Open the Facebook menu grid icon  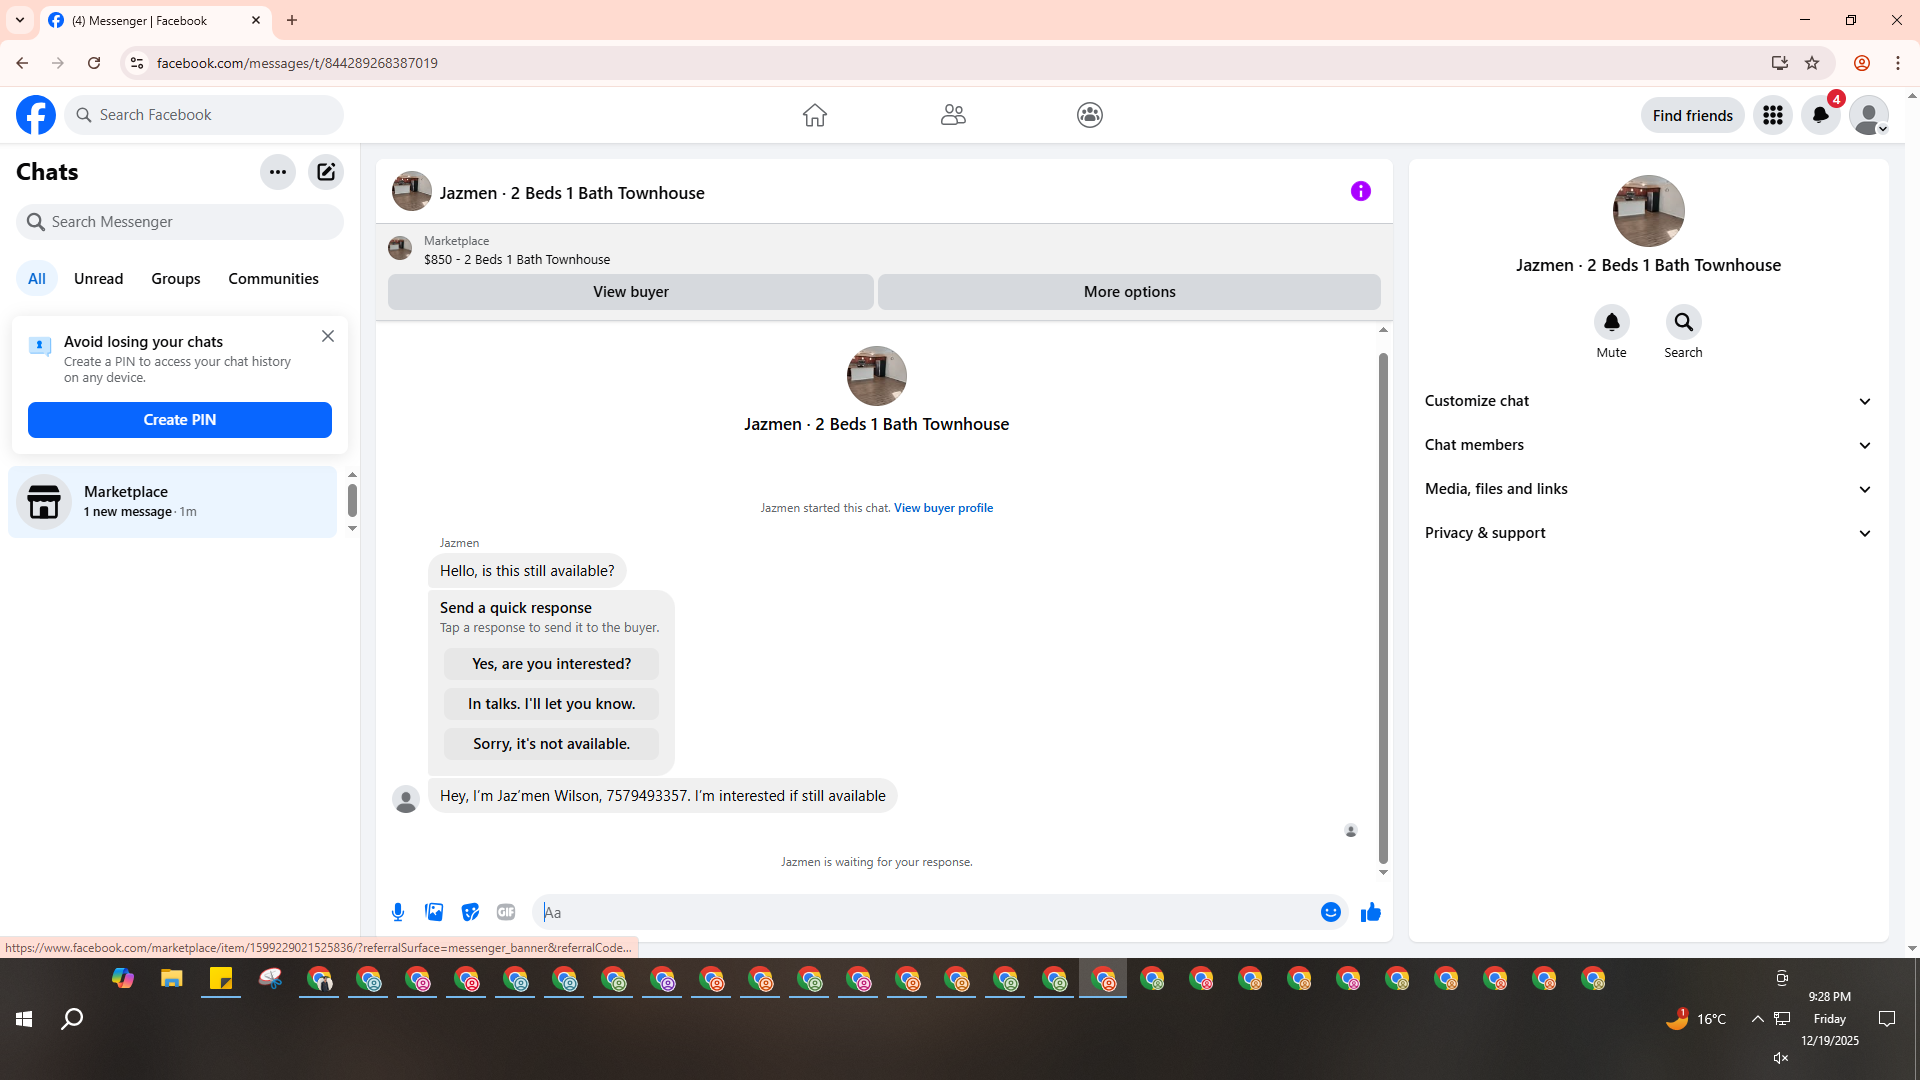click(x=1772, y=115)
